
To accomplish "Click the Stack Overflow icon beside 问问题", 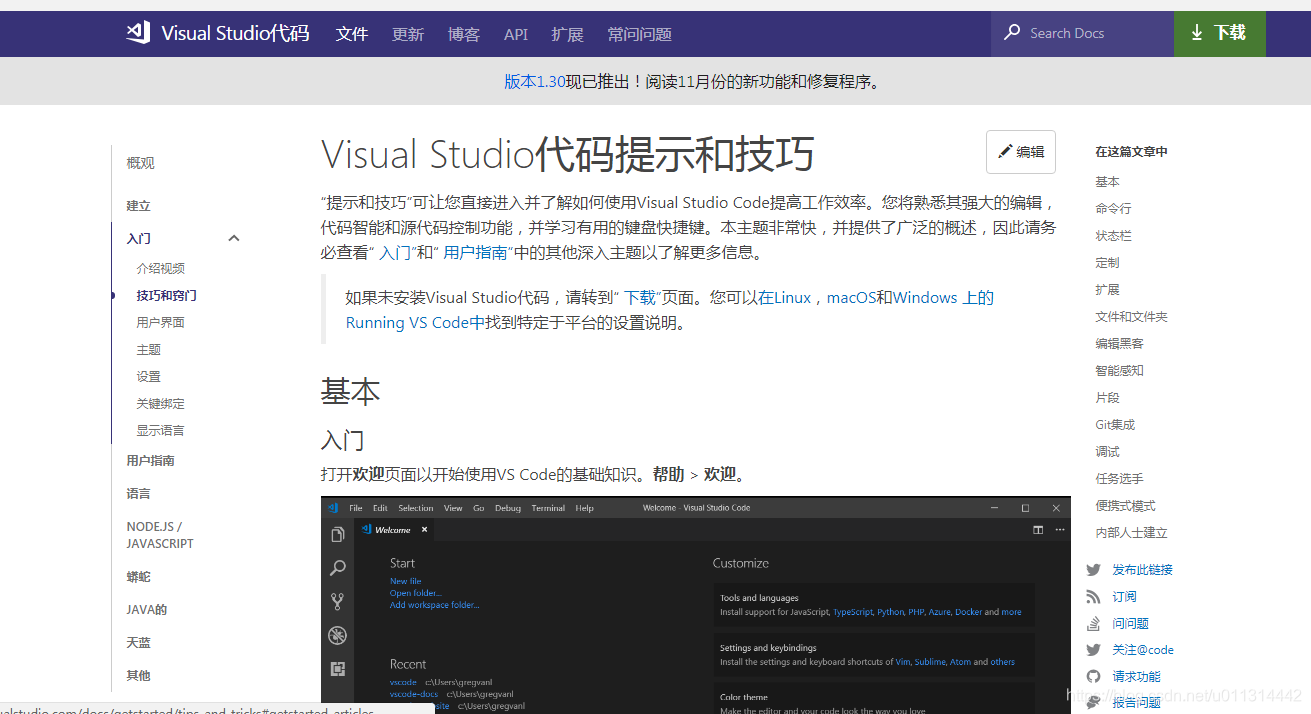I will click(x=1093, y=623).
